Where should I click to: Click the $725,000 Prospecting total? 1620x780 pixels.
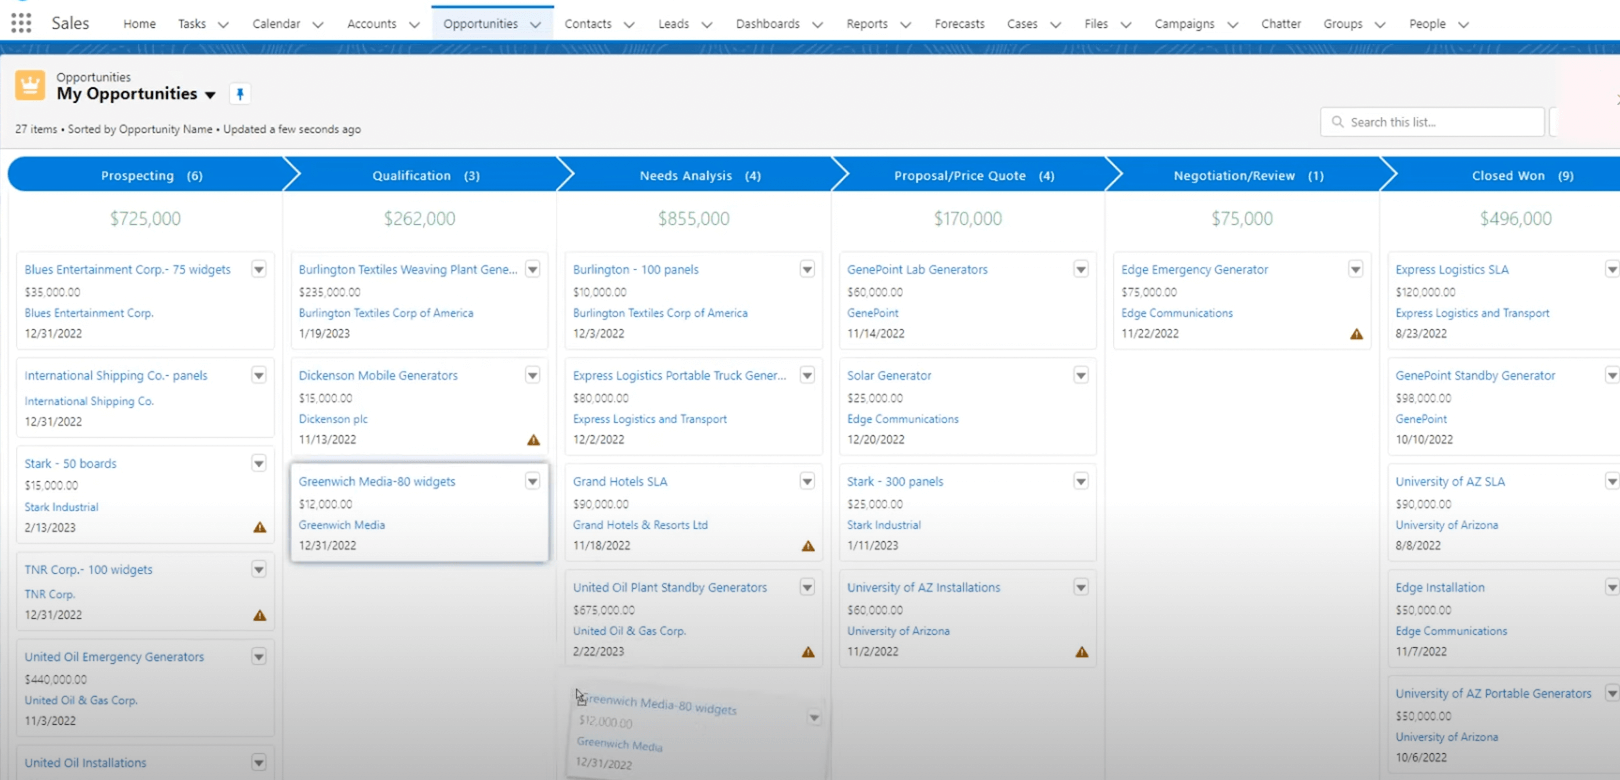coord(145,219)
